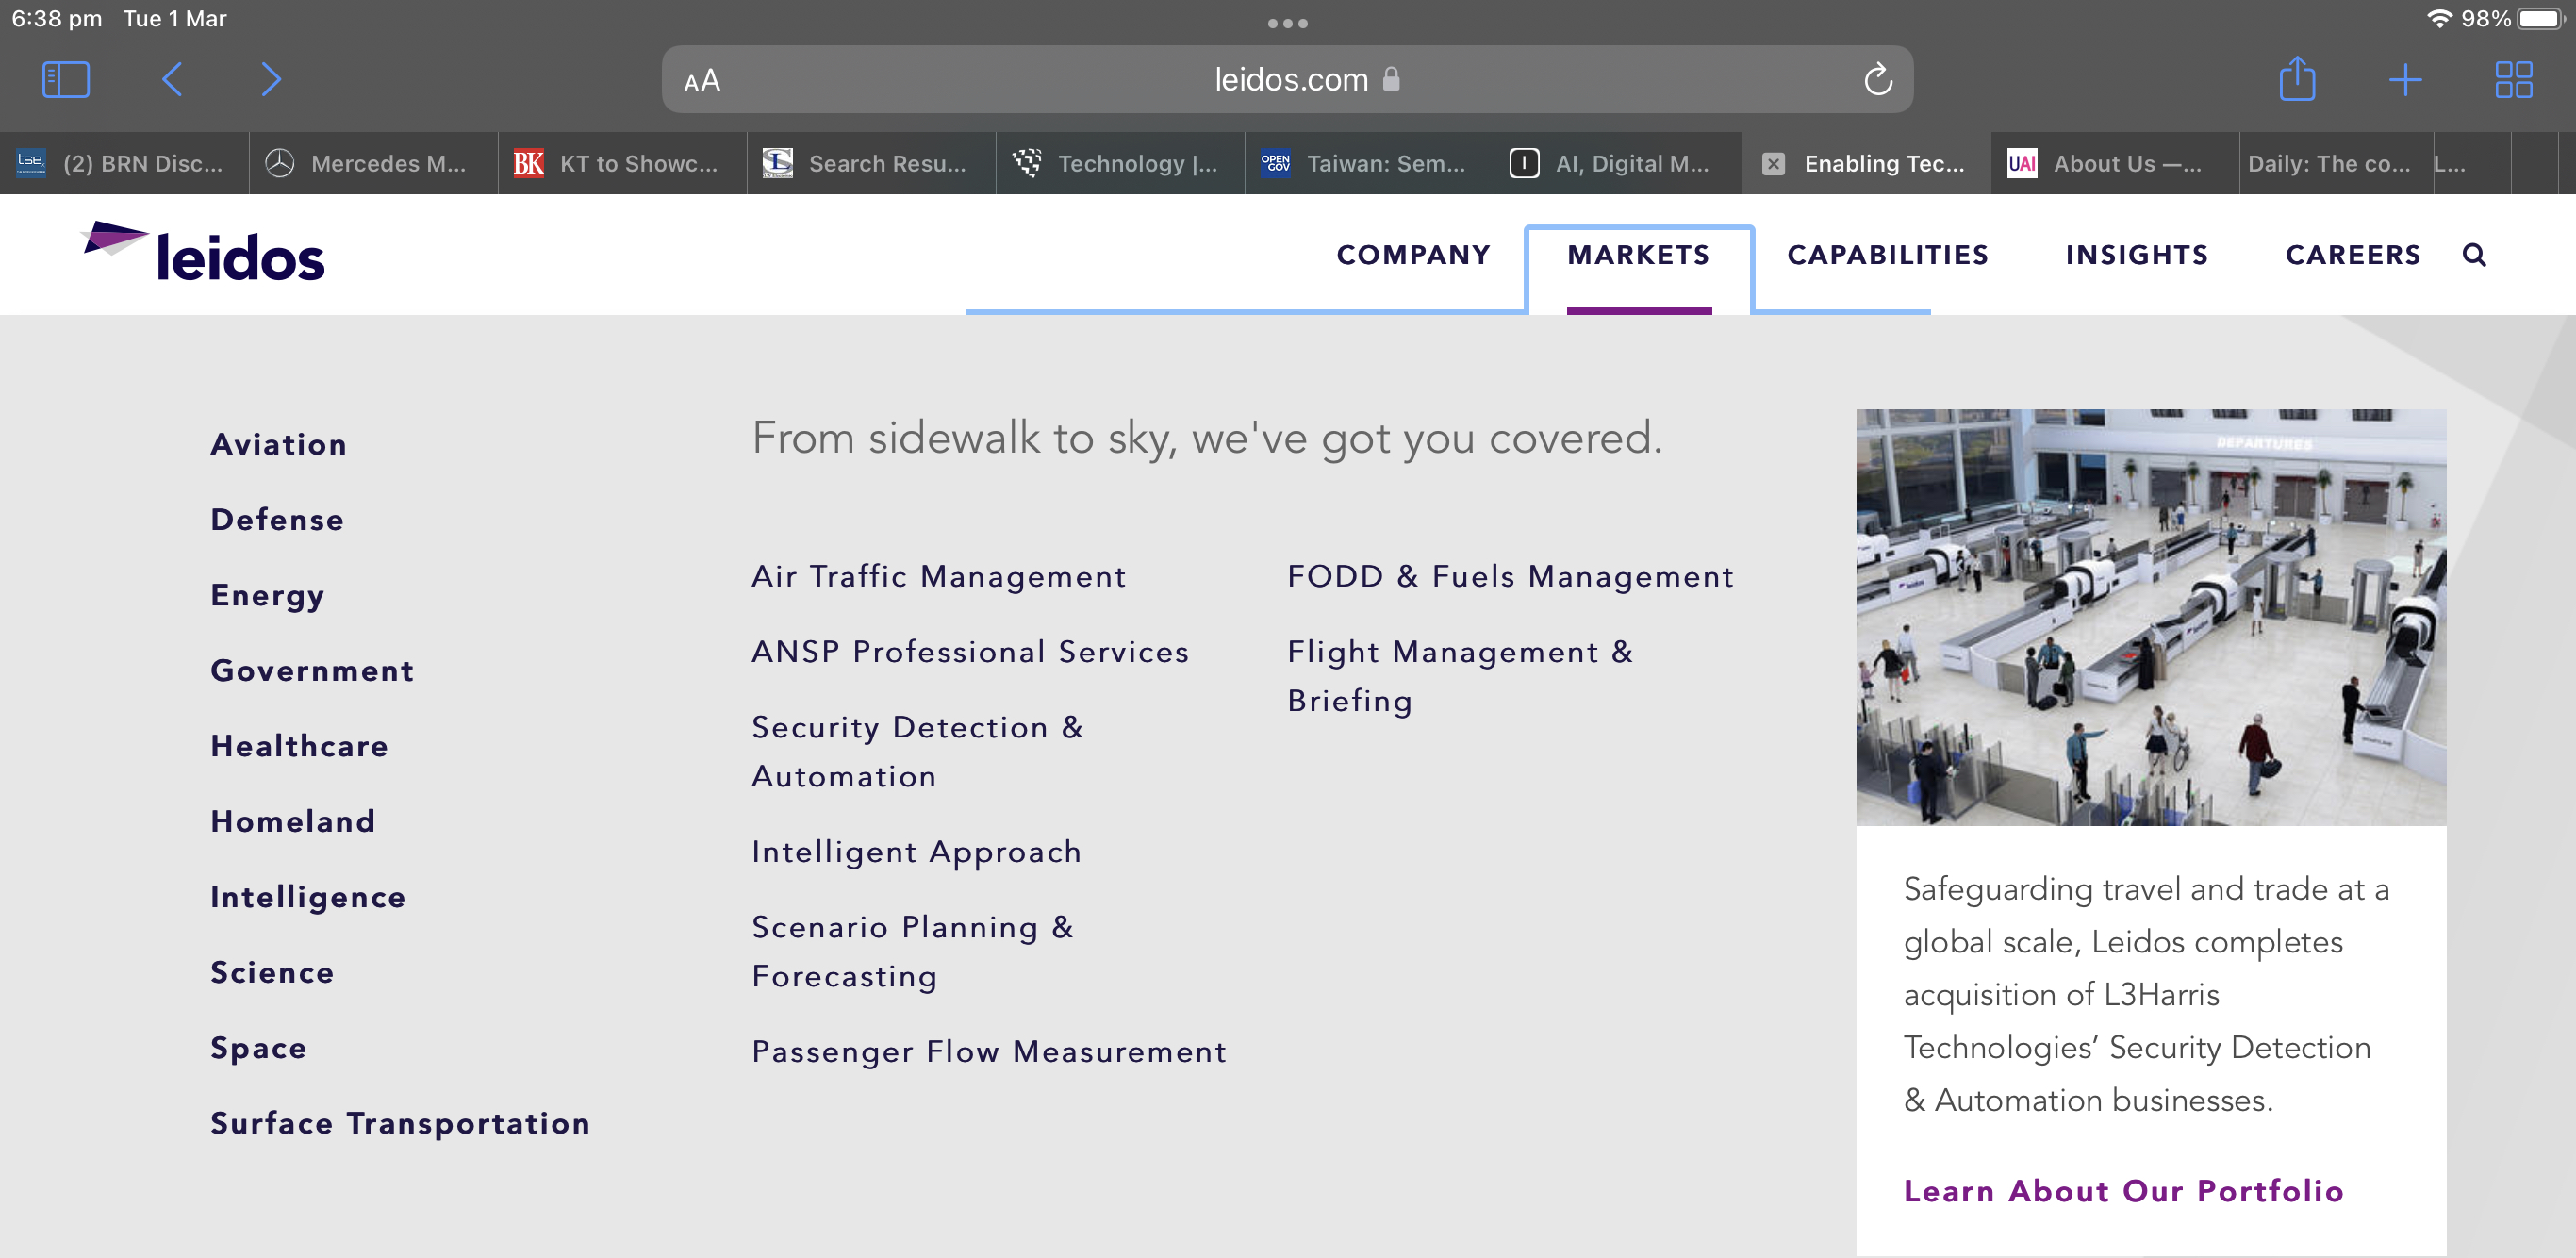Click the Safeguarding travel and trade text

coord(2146,995)
